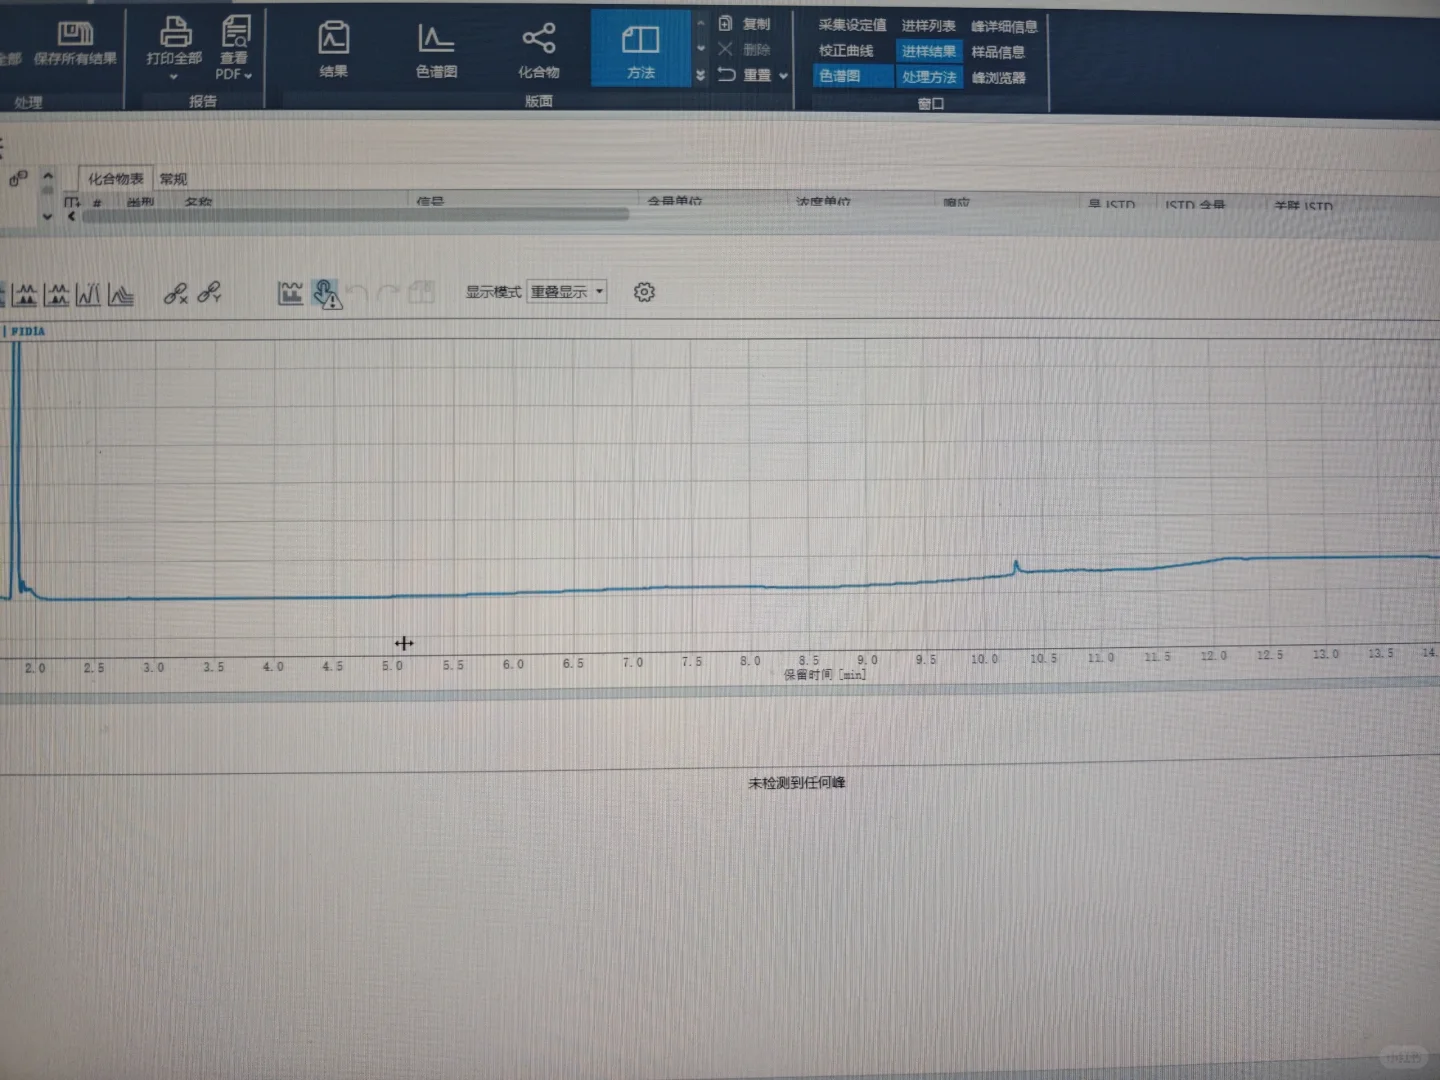The width and height of the screenshot is (1440, 1080).
Task: Click the layout gallery up arrow
Action: (700, 24)
